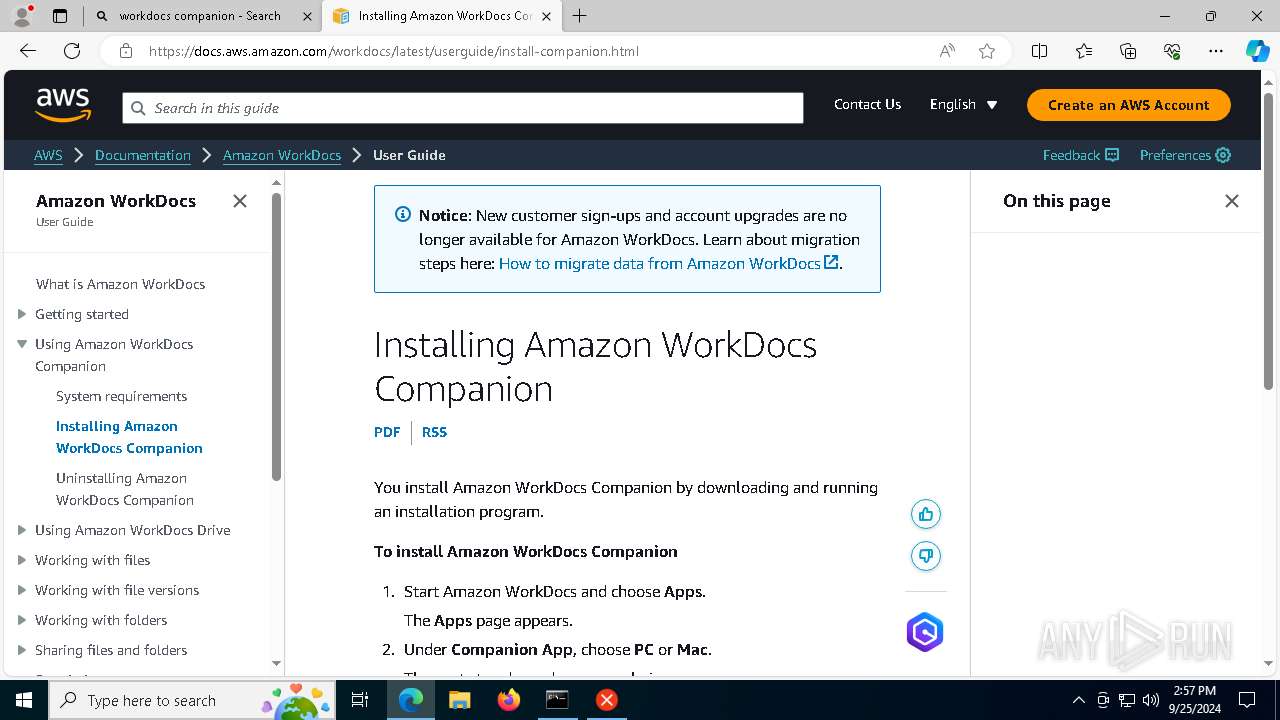1280x720 pixels.
Task: Open File Explorer from taskbar
Action: click(459, 700)
